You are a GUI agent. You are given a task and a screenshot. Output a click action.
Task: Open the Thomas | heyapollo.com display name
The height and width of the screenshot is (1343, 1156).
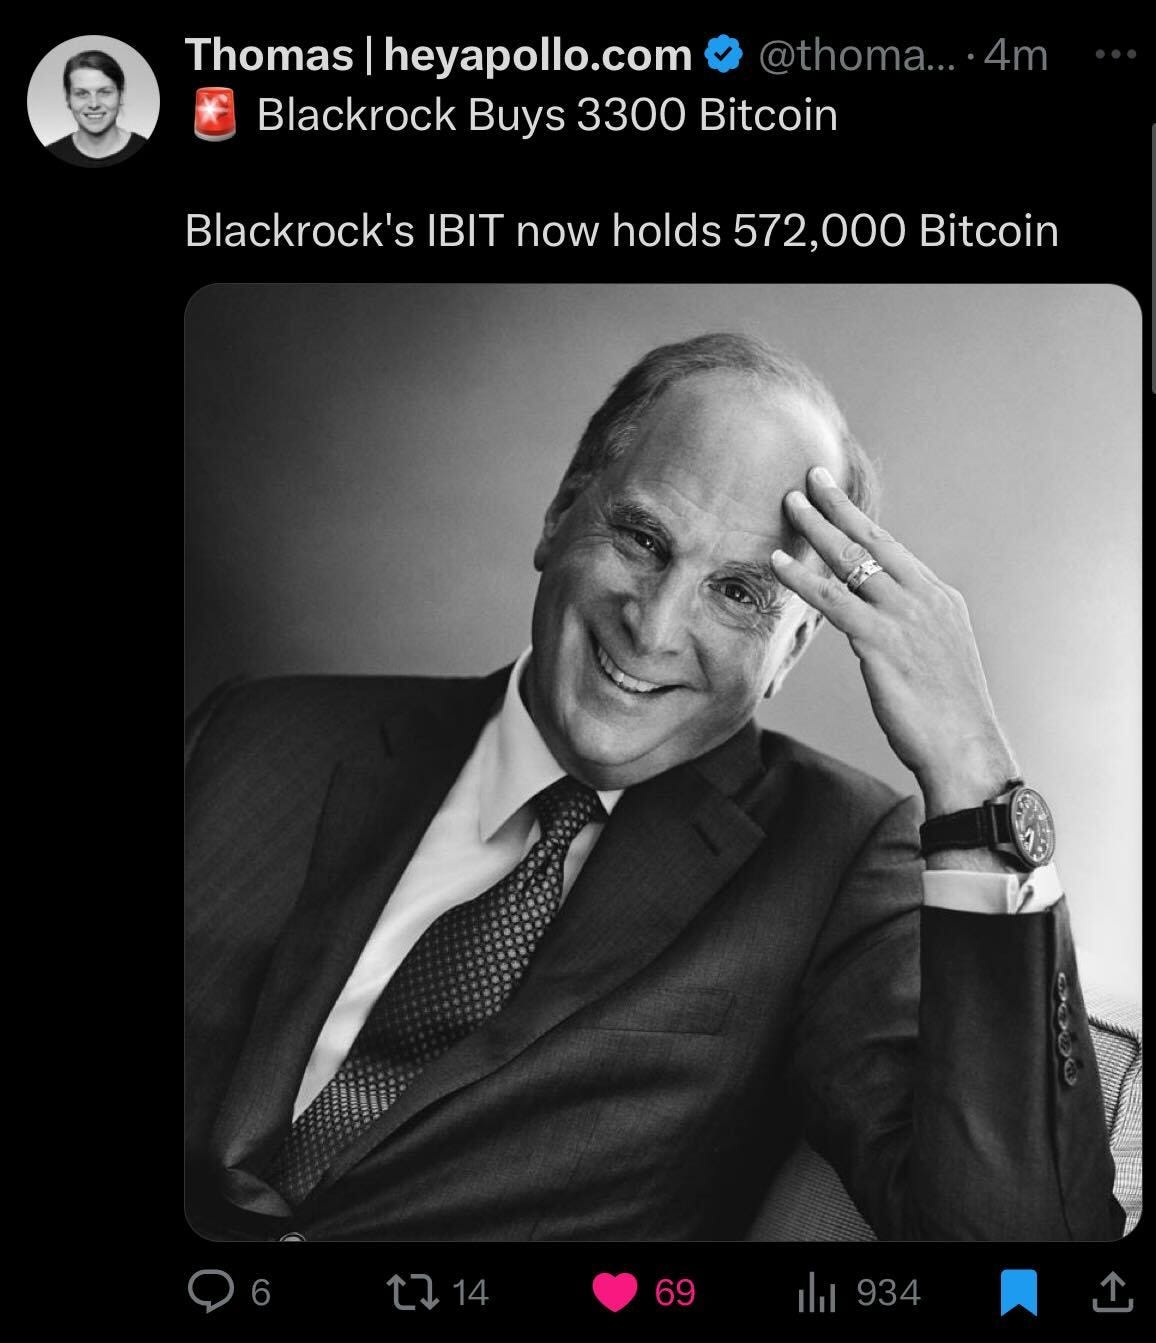tap(439, 56)
